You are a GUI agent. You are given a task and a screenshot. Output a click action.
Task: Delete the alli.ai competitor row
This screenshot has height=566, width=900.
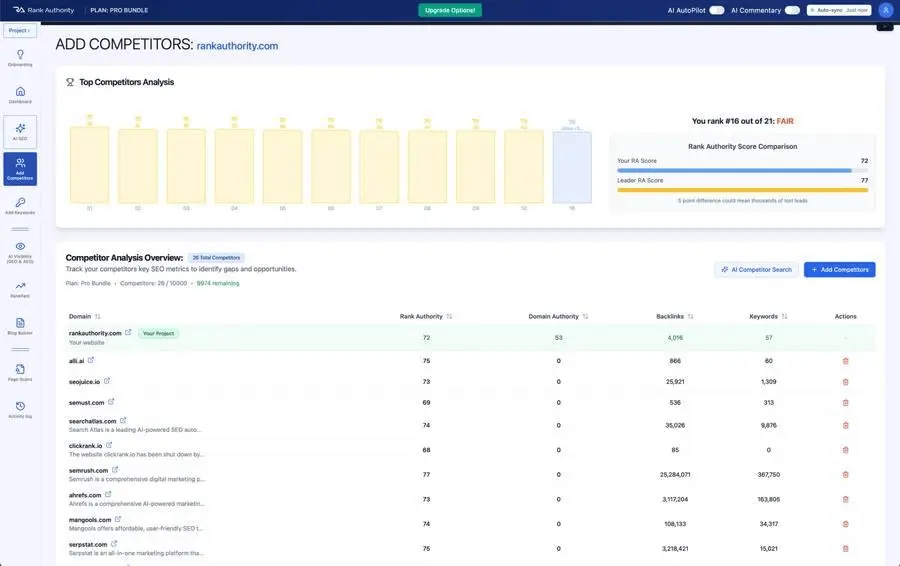coord(845,360)
